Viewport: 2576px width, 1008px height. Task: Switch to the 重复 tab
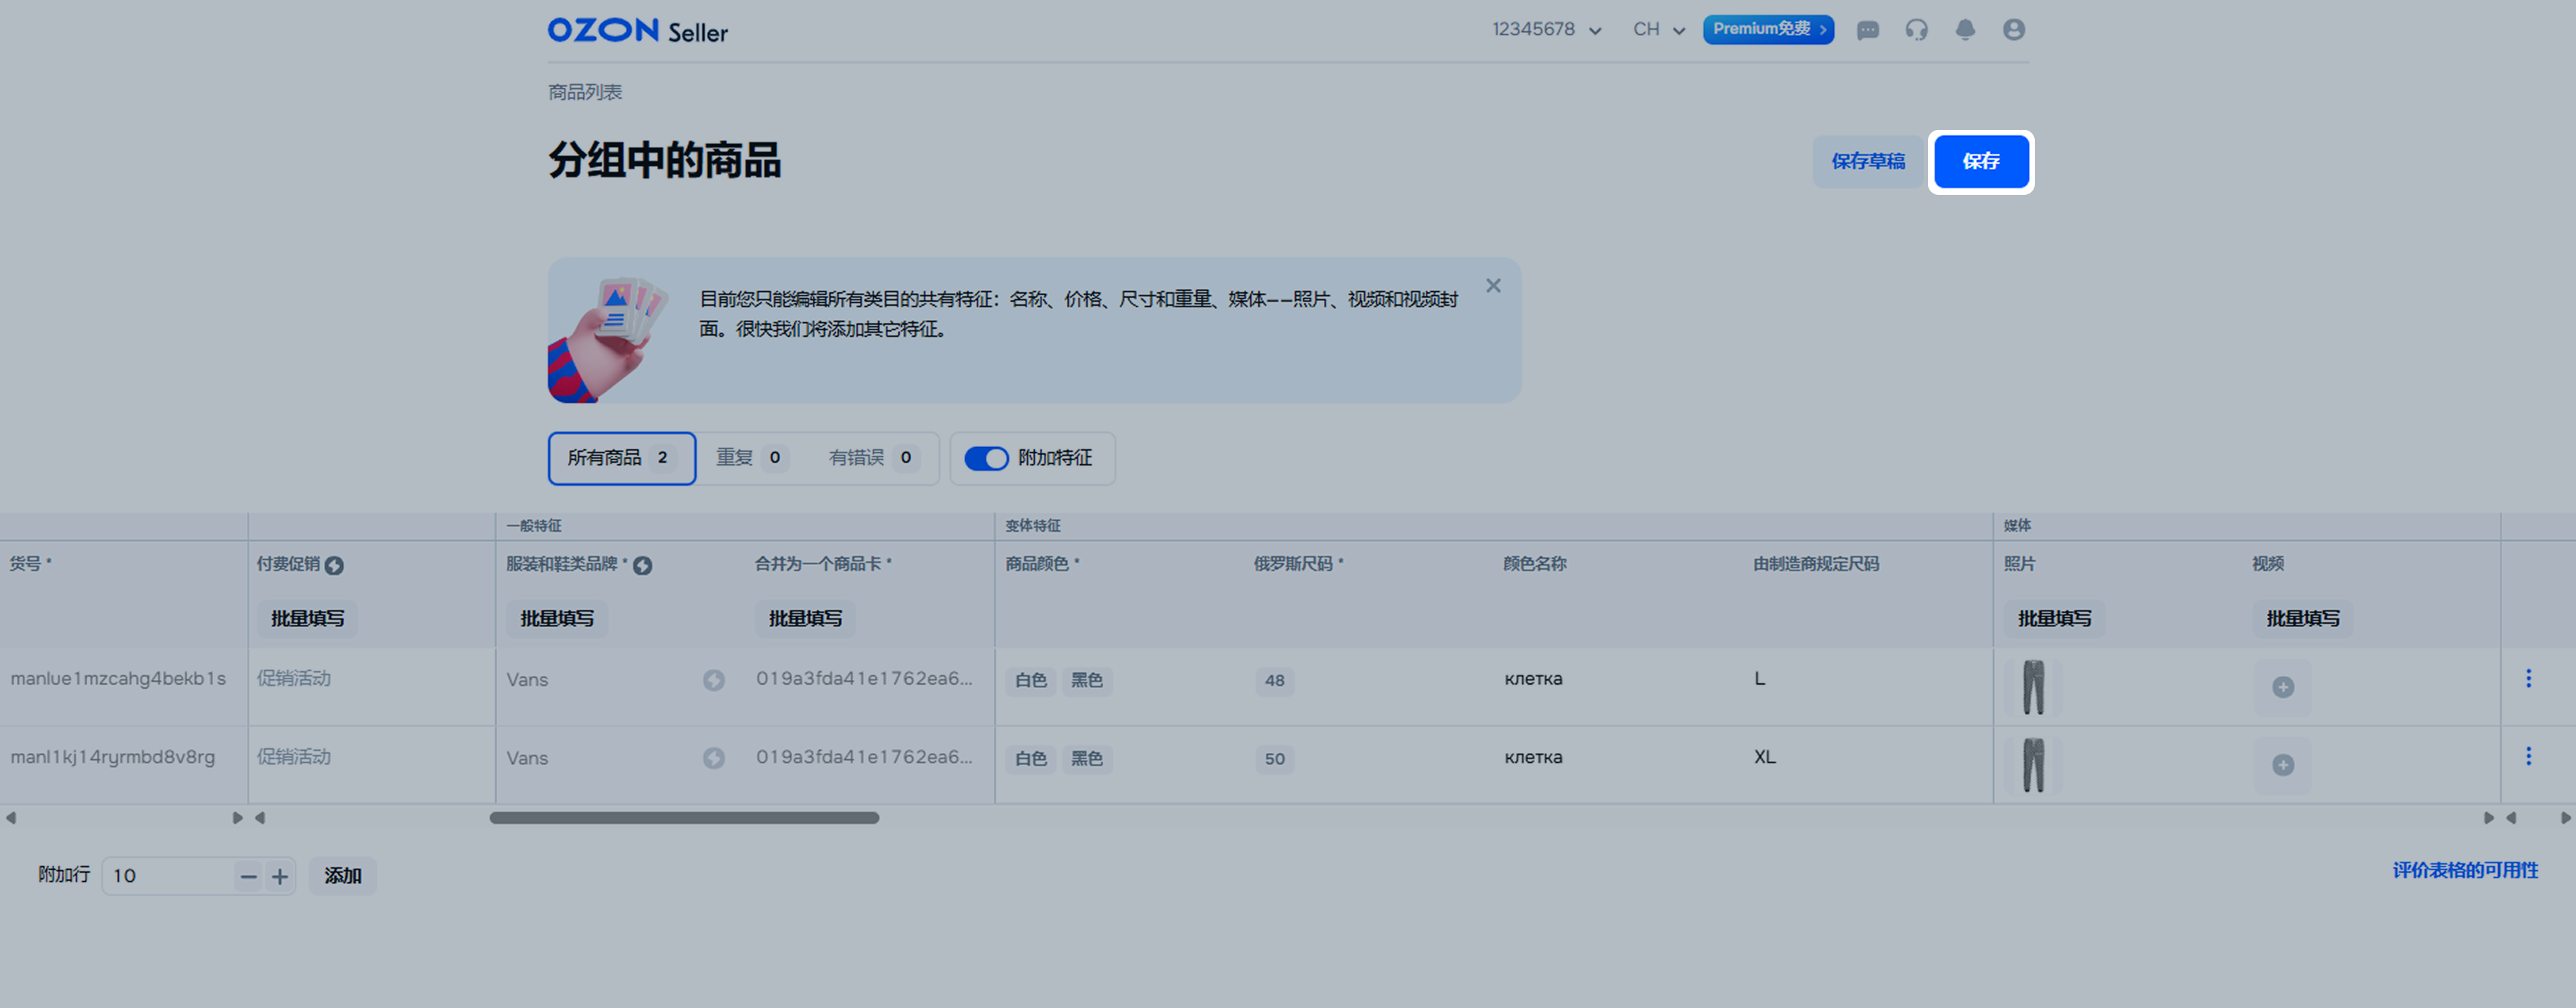751,458
